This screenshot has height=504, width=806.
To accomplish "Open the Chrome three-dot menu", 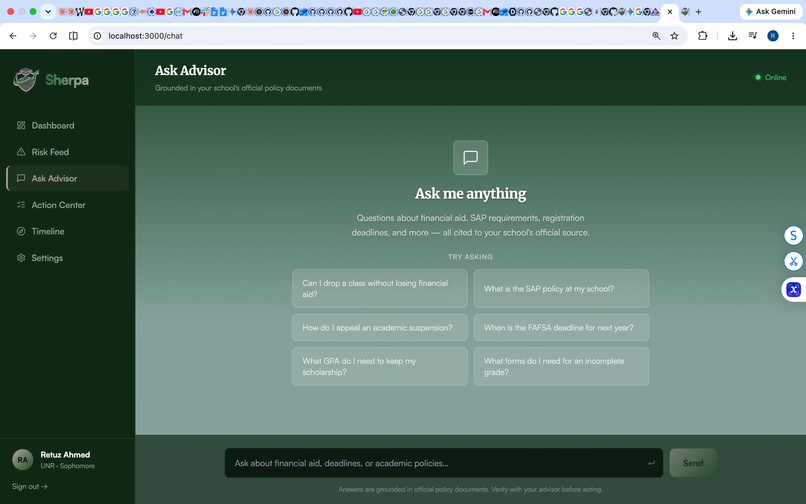I will tap(793, 35).
